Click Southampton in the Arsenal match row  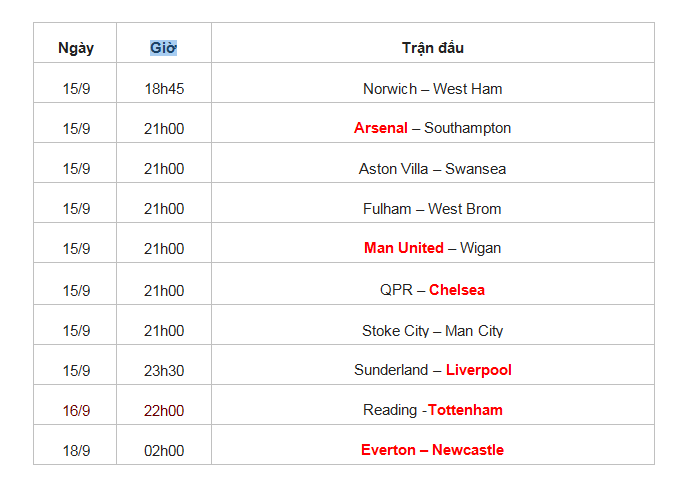coord(467,128)
